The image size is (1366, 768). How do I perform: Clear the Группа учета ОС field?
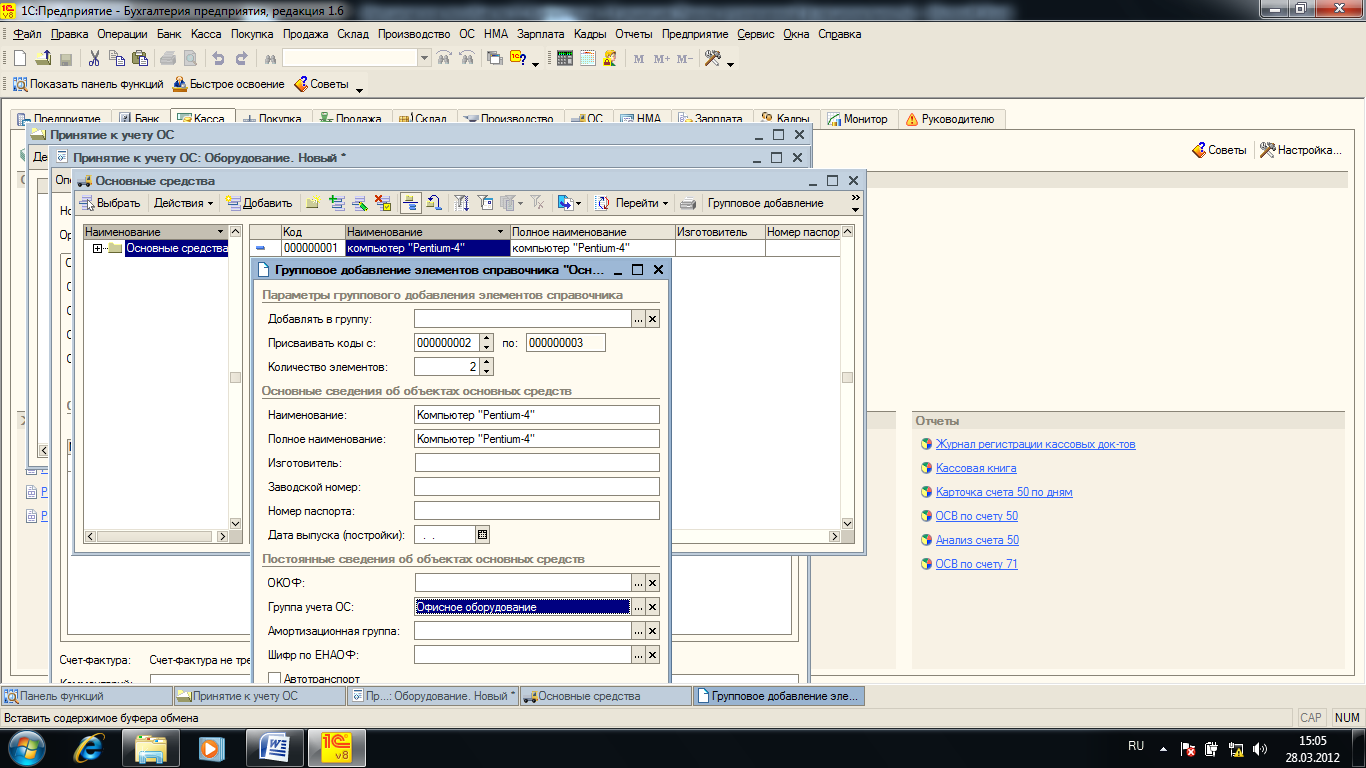point(652,606)
